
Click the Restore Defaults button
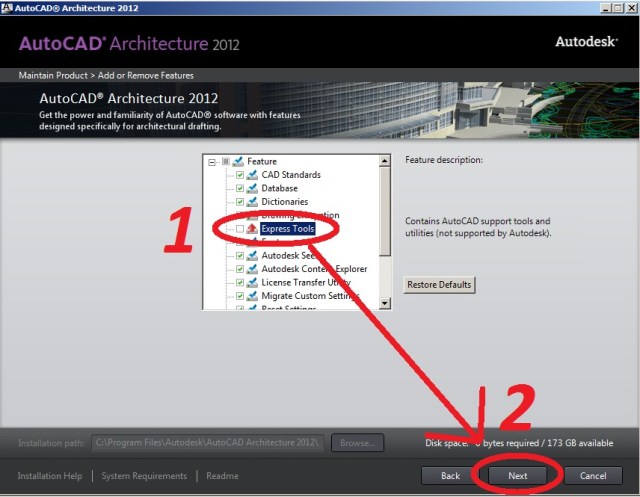pos(439,285)
